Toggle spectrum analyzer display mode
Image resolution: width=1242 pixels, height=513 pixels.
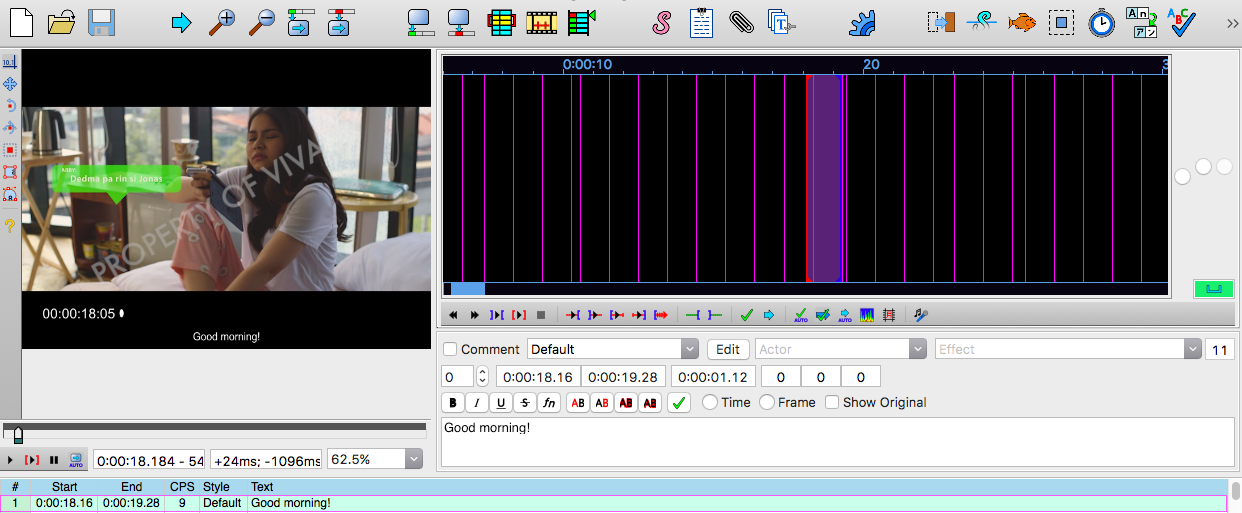tap(867, 315)
